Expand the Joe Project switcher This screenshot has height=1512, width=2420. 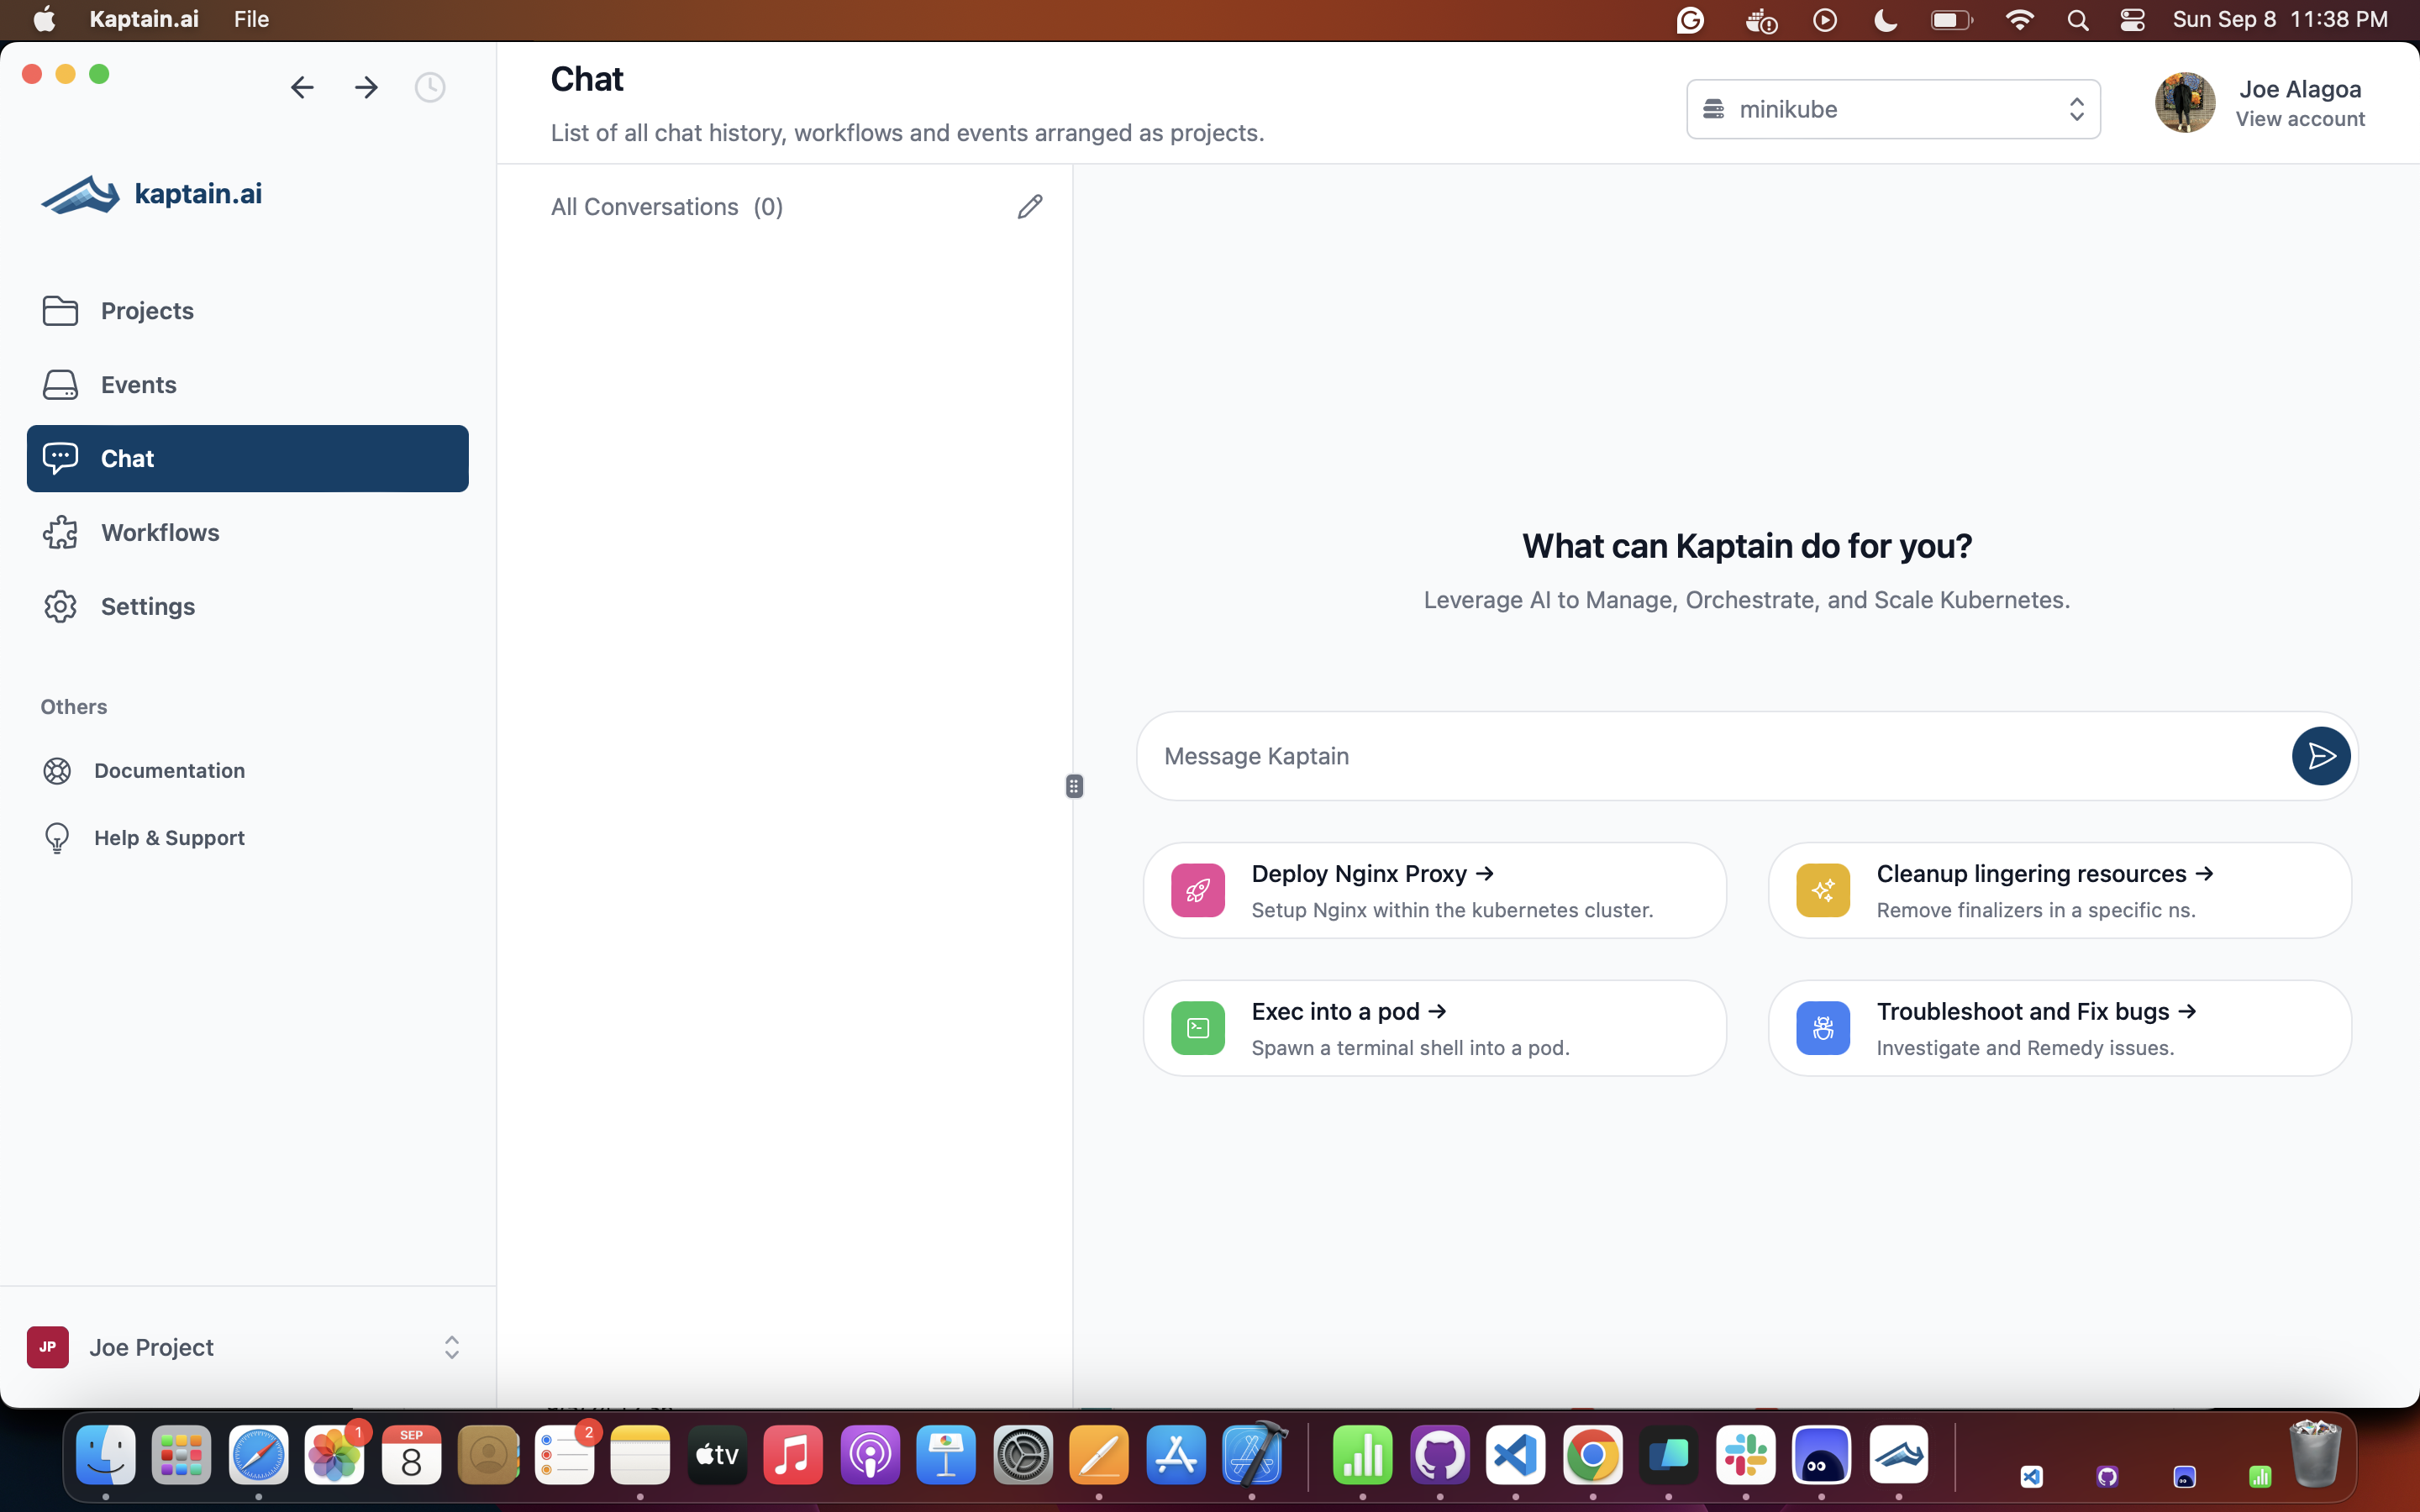pos(452,1347)
